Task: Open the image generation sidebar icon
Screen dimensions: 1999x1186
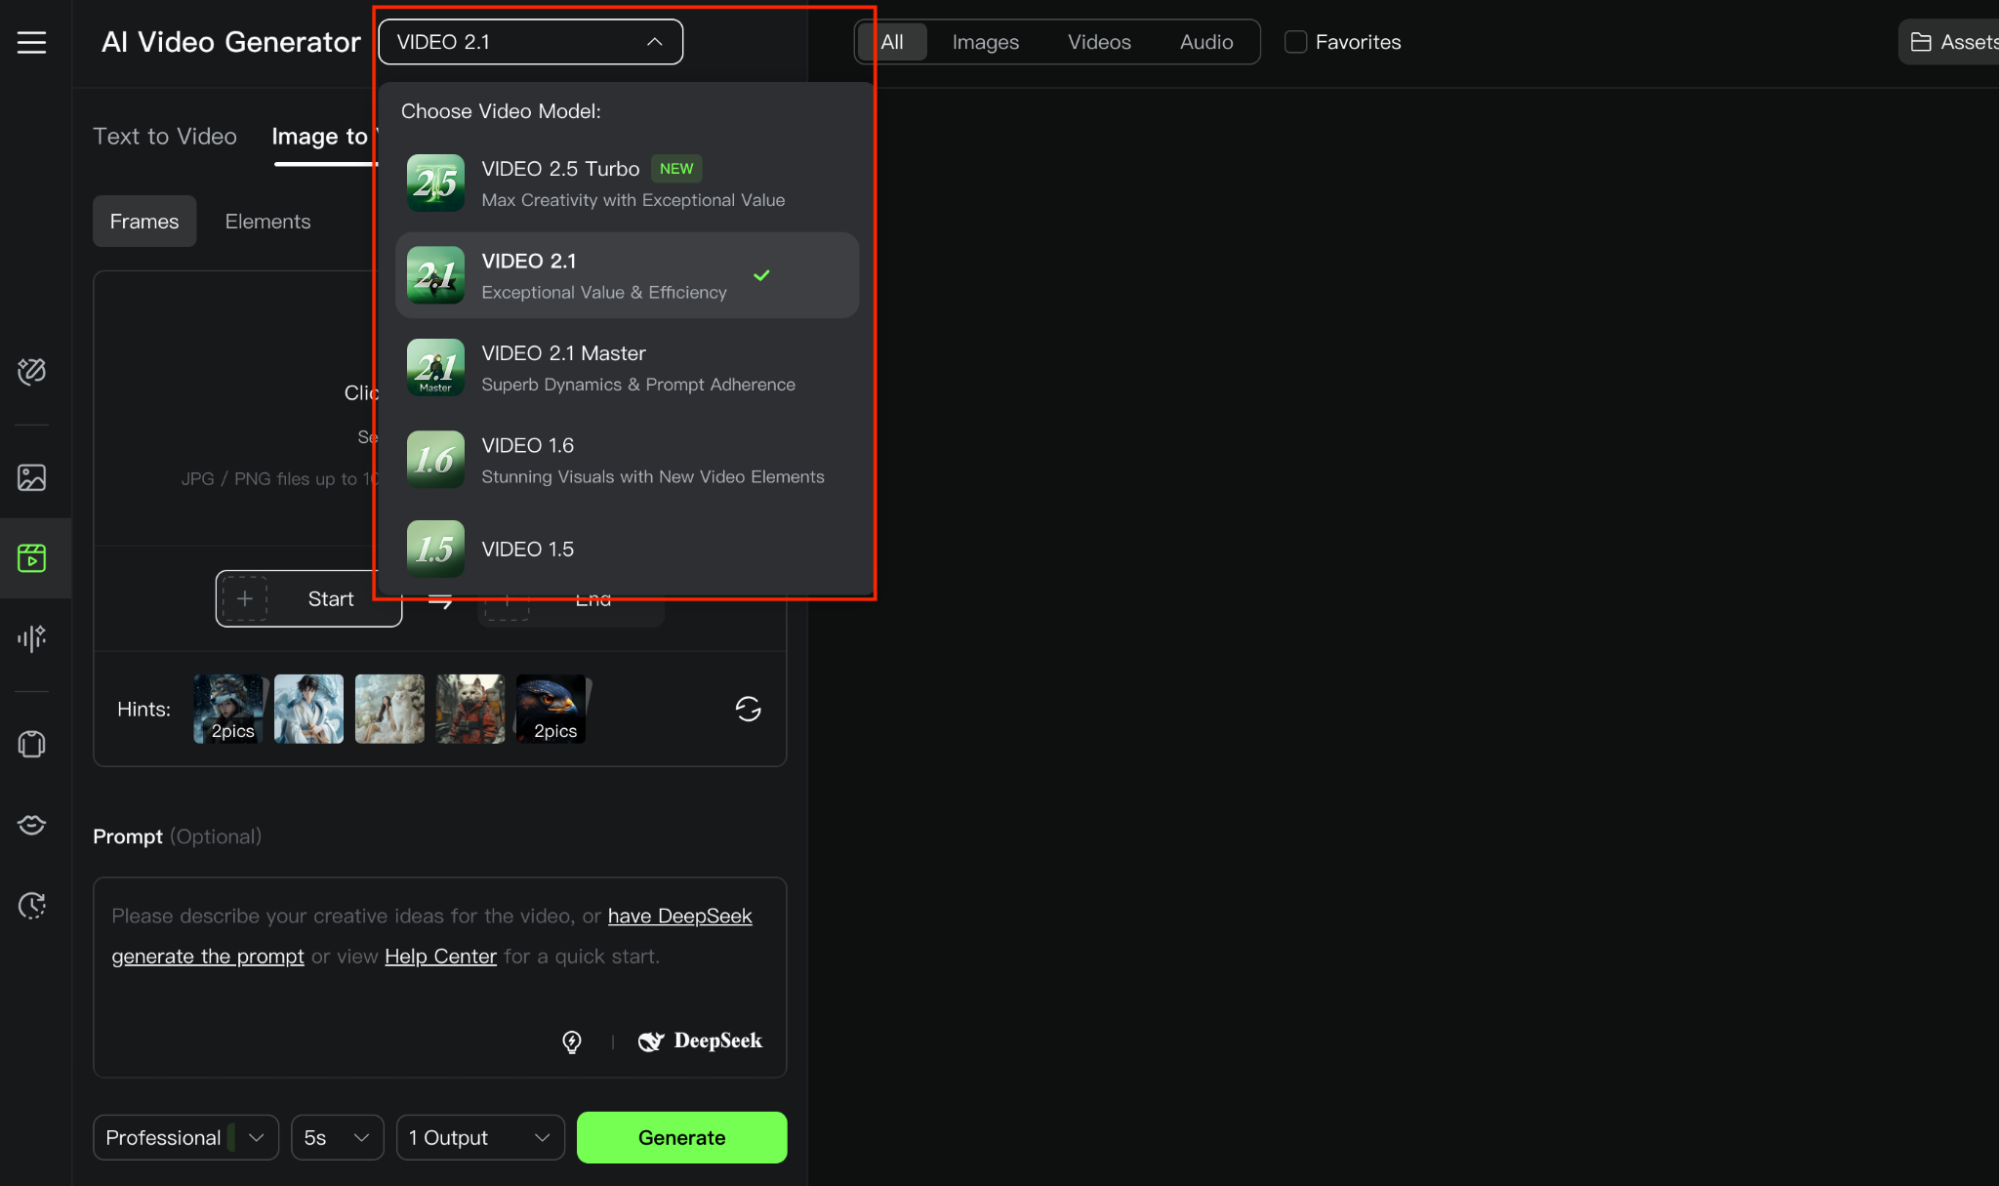Action: (x=31, y=477)
